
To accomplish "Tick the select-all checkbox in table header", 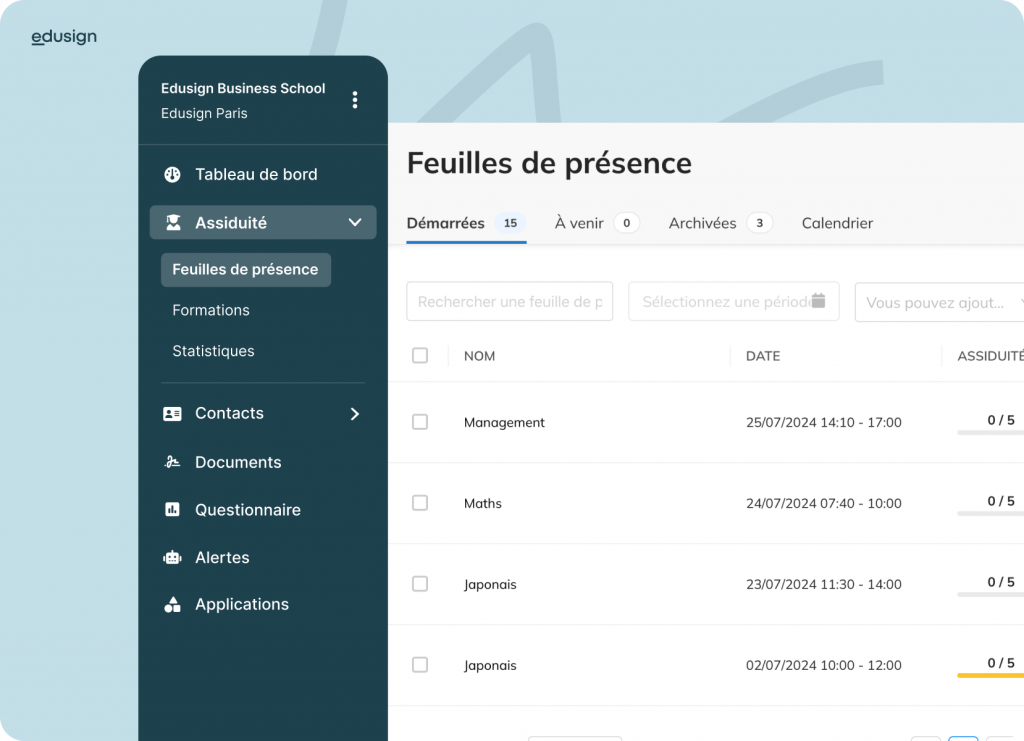I will pos(420,356).
